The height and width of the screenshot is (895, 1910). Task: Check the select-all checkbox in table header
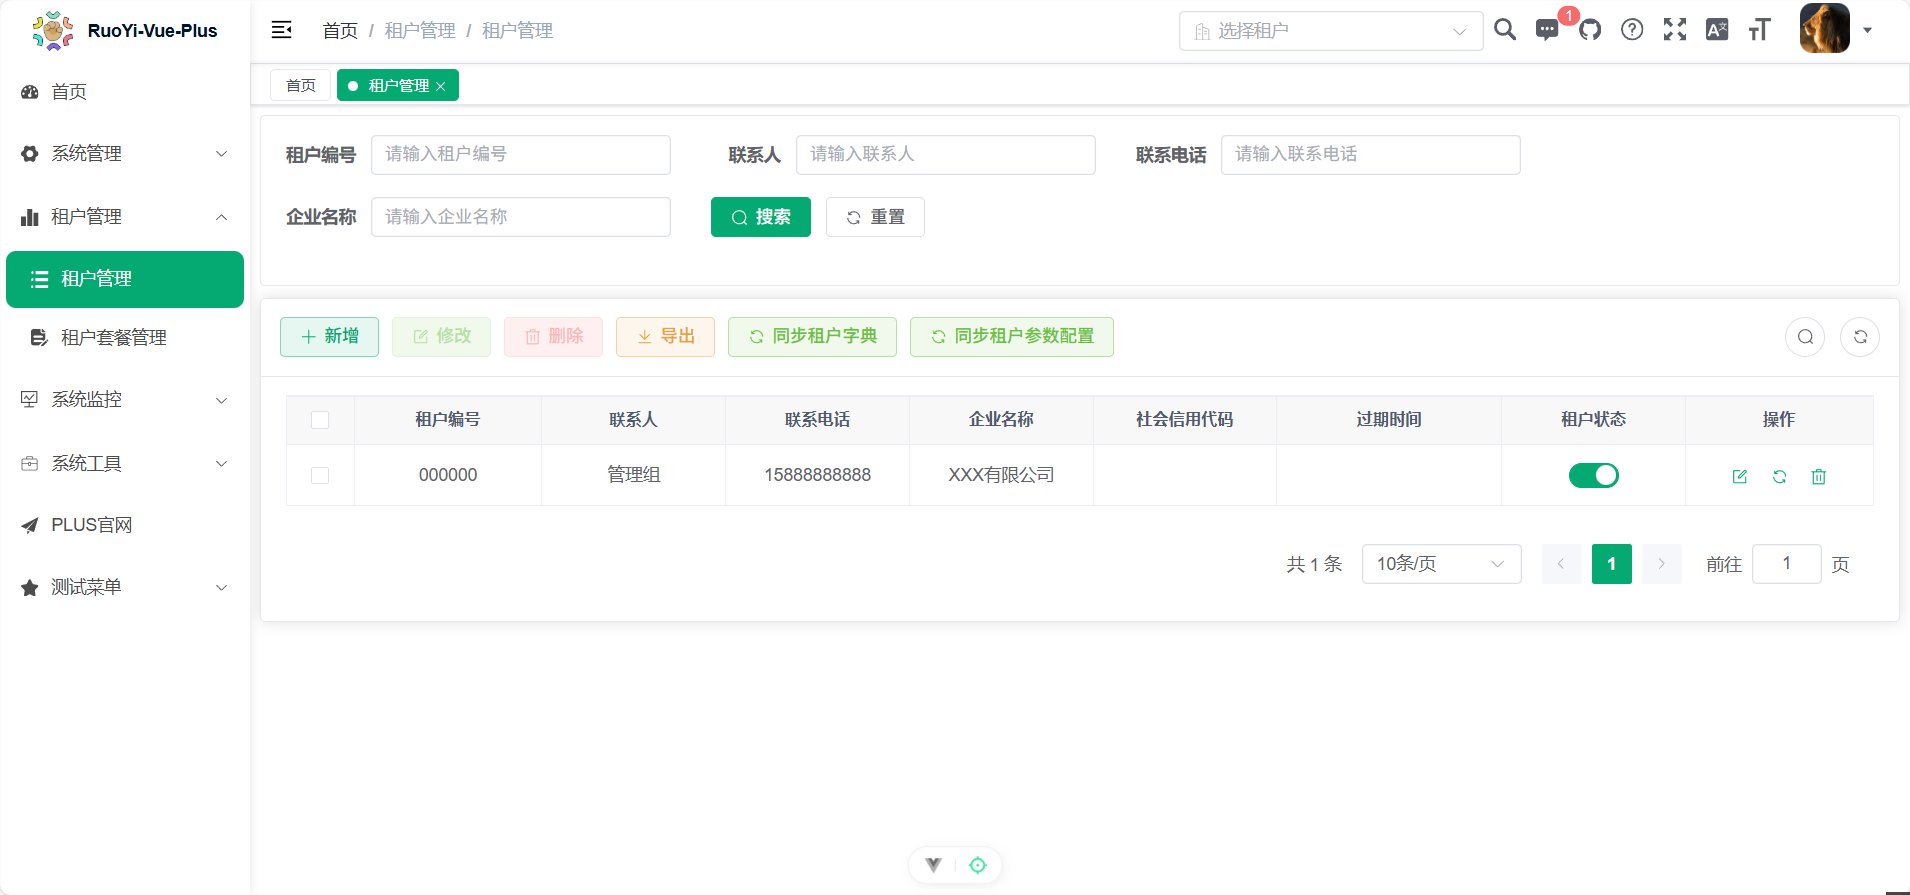[320, 420]
